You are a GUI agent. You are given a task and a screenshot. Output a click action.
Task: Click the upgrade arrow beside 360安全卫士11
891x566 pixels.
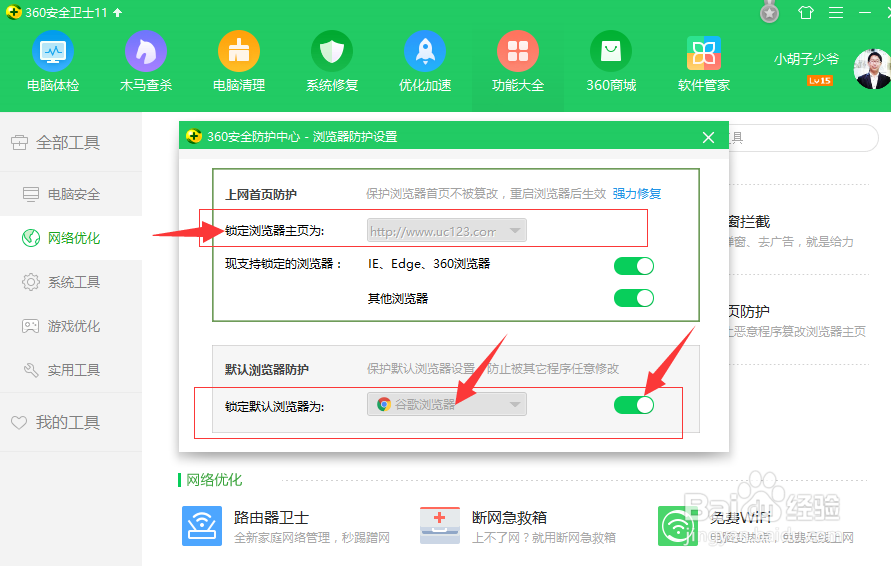(x=118, y=13)
